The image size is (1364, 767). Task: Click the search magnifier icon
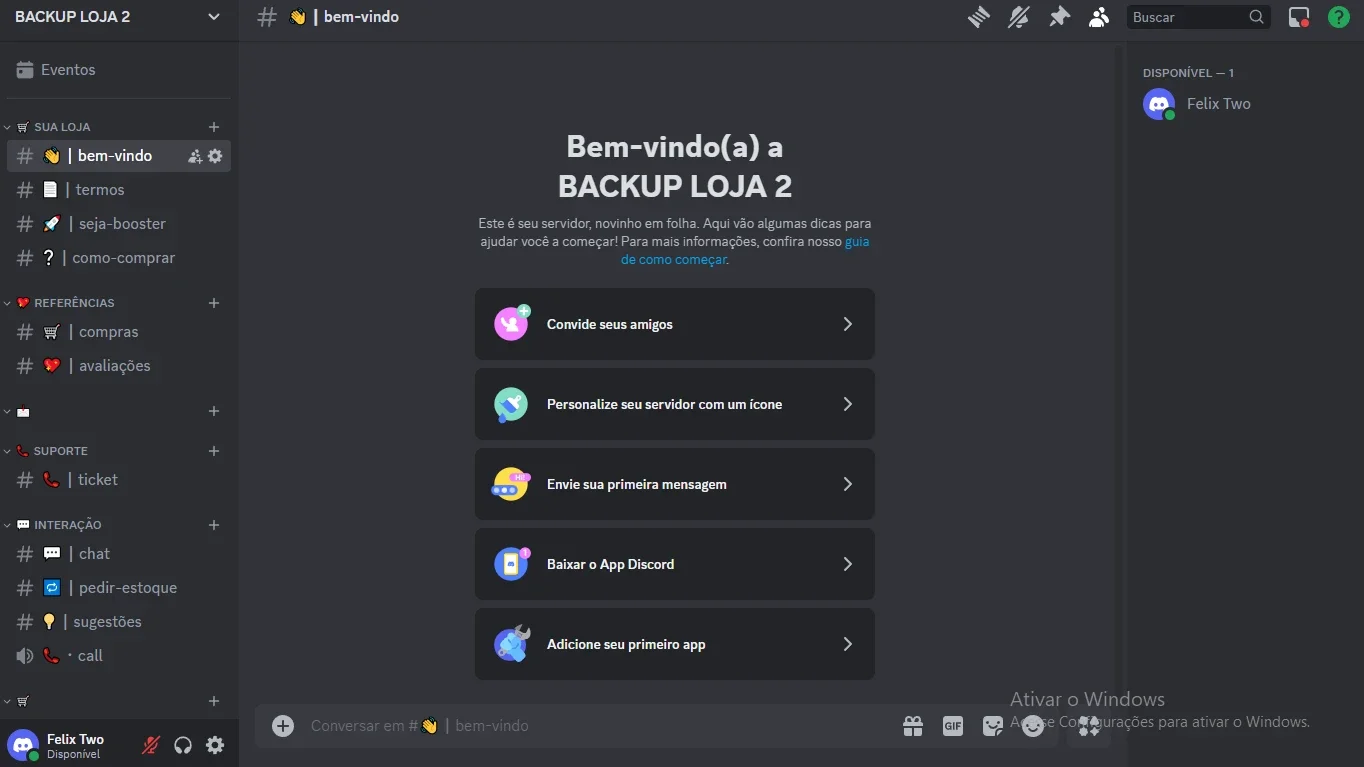(1257, 17)
